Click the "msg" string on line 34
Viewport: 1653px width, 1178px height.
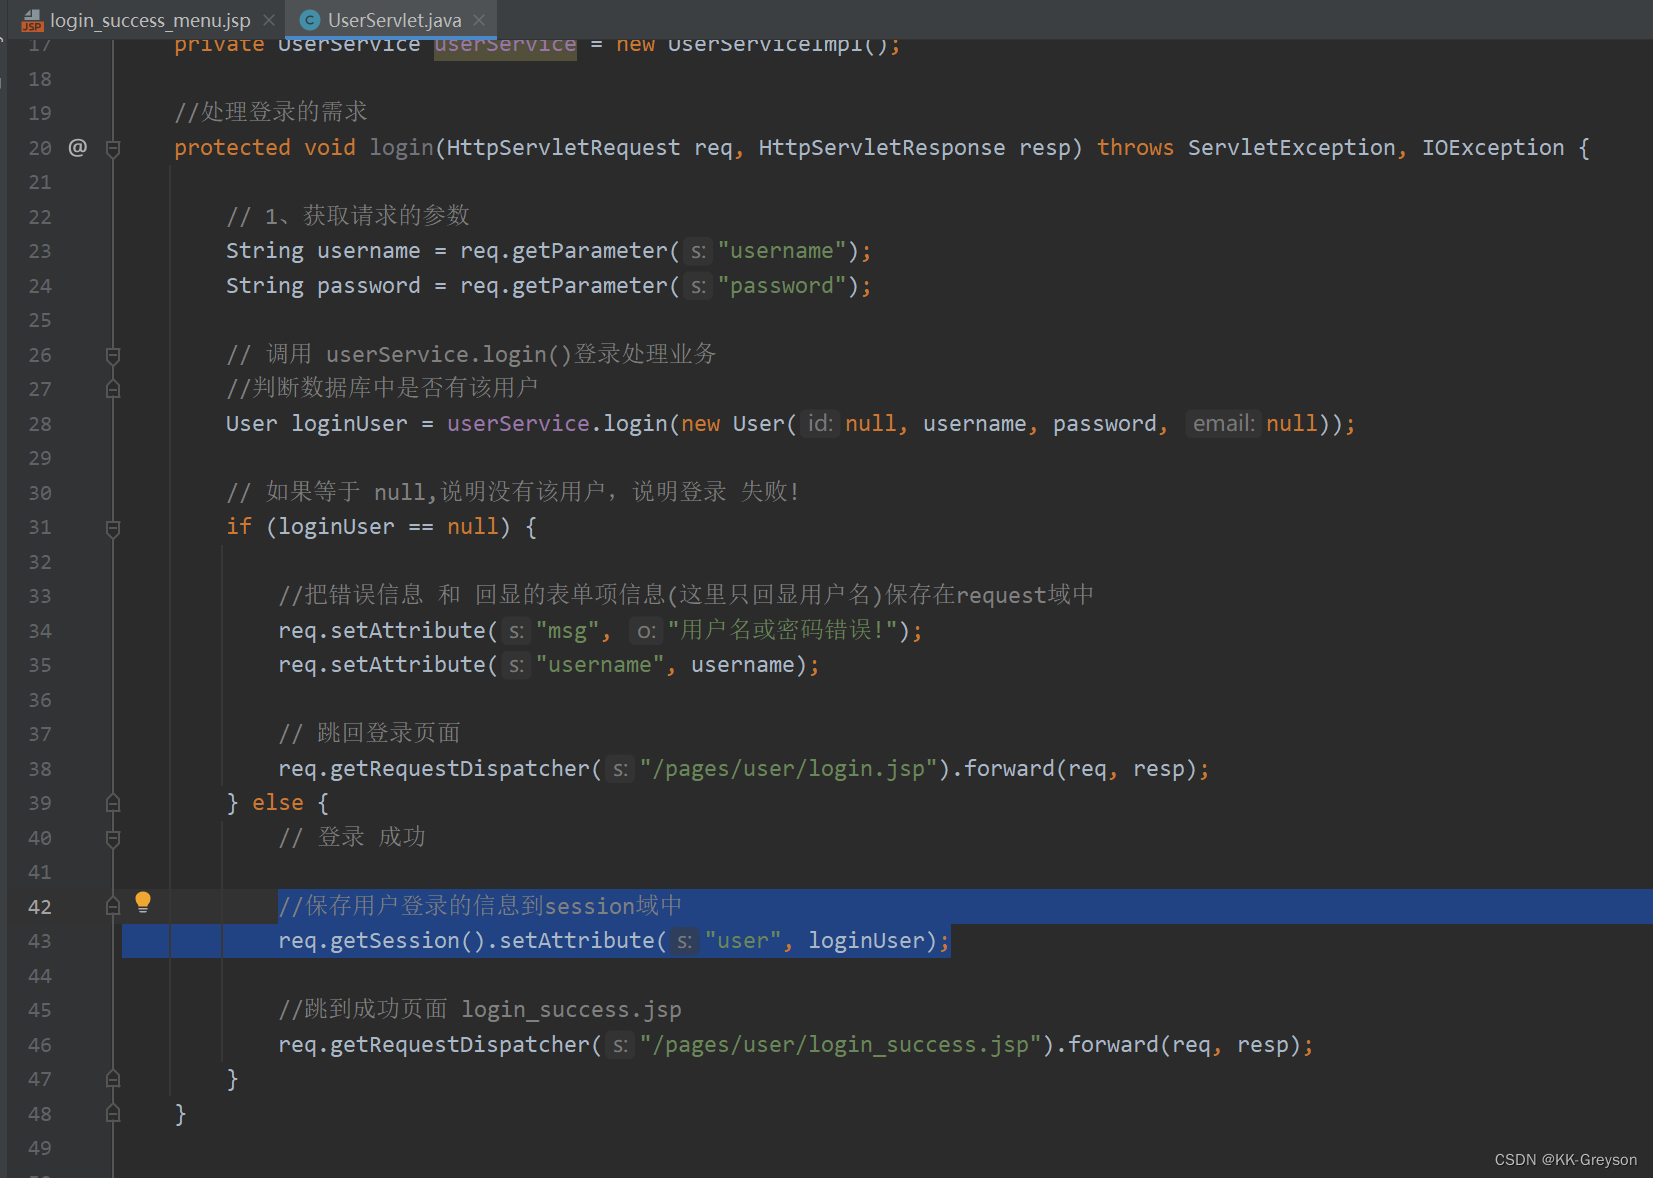[567, 631]
